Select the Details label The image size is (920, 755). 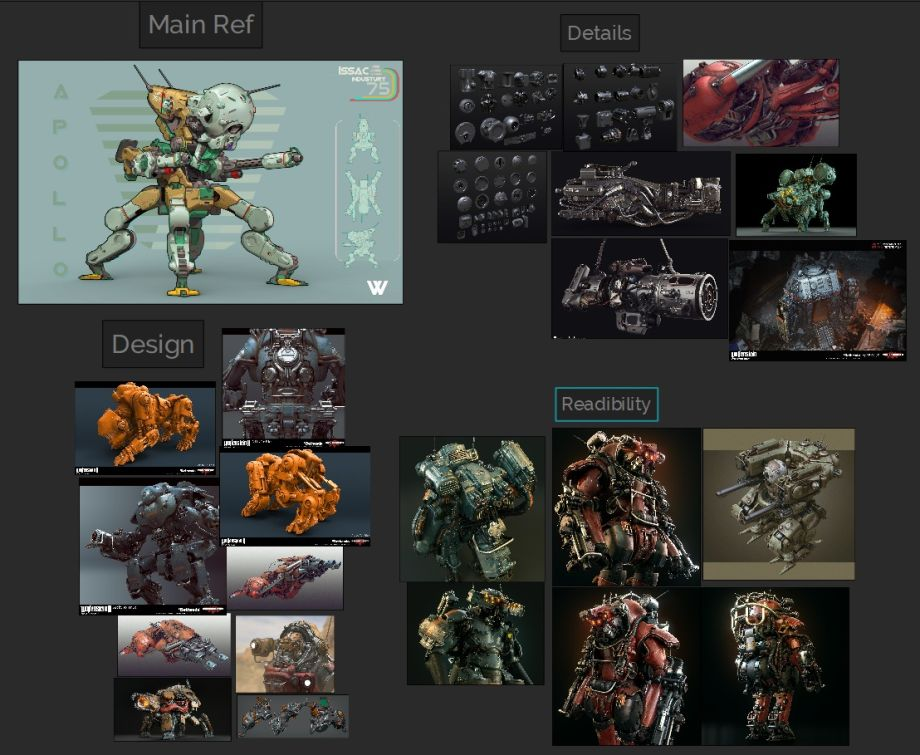599,33
